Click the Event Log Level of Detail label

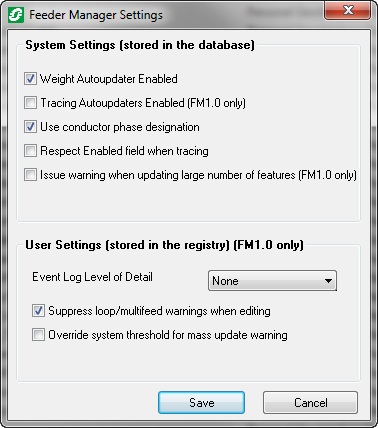[x=92, y=277]
